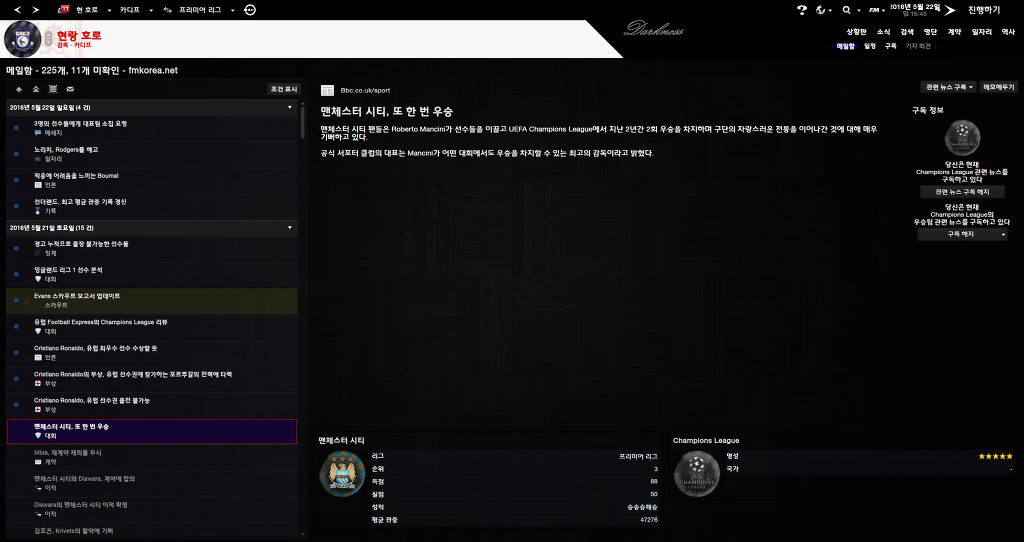Collapse the 2016년 5월 22일 message group
The image size is (1024, 542).
tap(289, 107)
